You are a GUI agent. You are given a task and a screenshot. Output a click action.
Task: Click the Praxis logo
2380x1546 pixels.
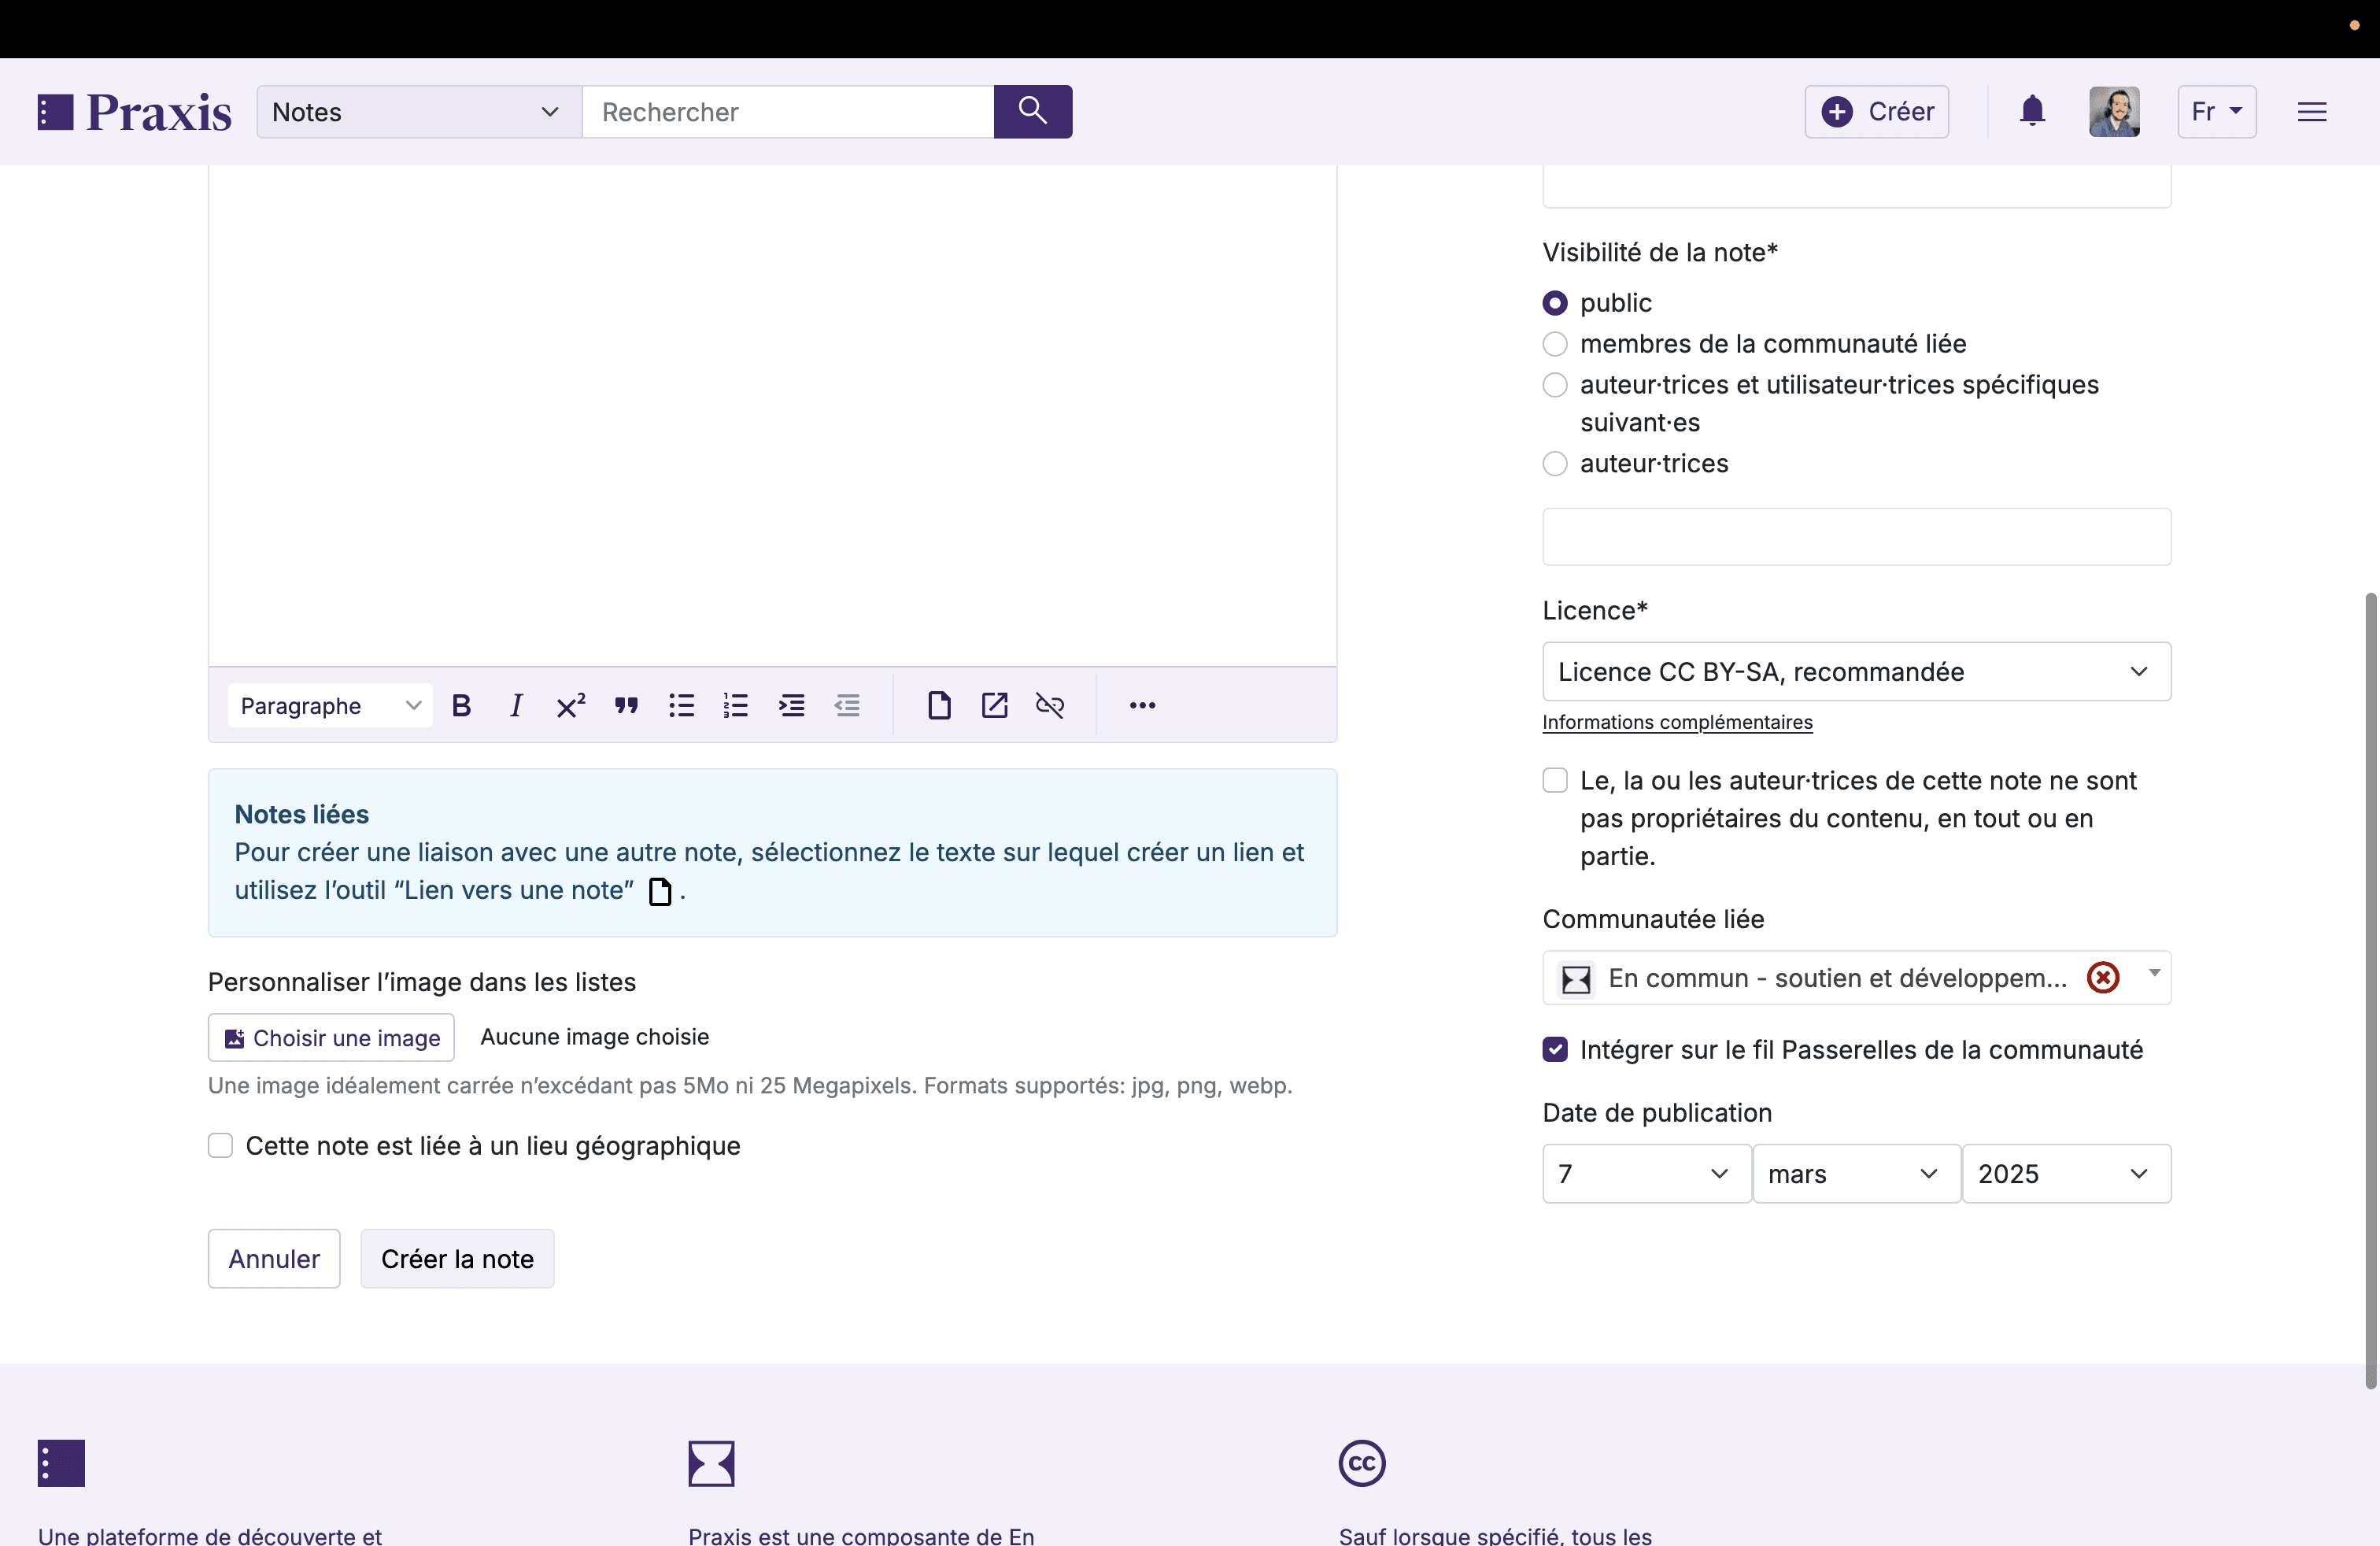(134, 111)
